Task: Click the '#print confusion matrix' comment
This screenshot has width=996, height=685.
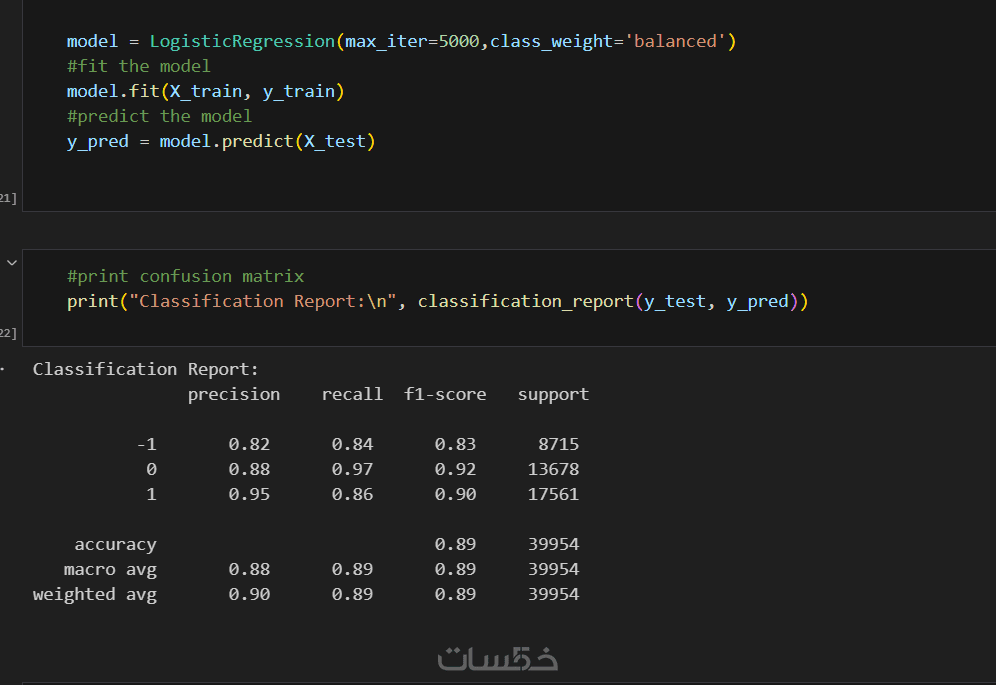Action: pos(185,276)
